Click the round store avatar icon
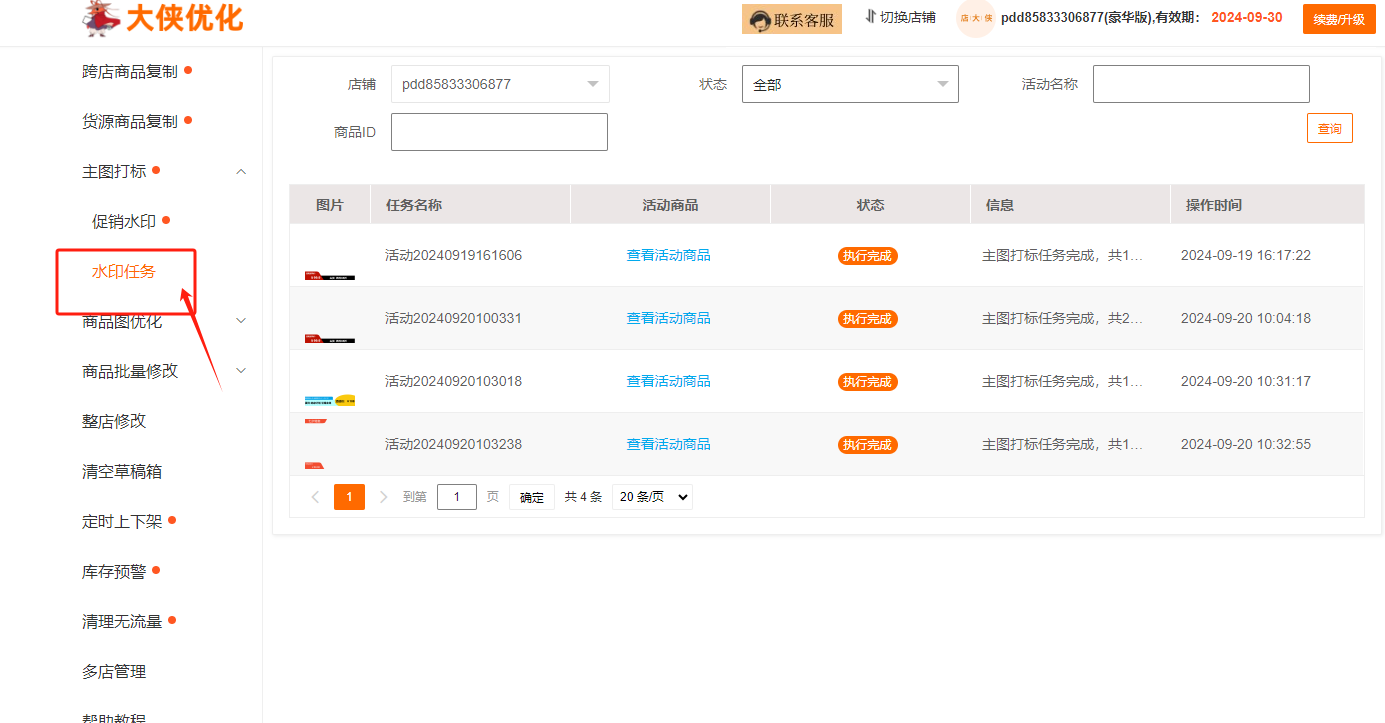 click(x=976, y=18)
